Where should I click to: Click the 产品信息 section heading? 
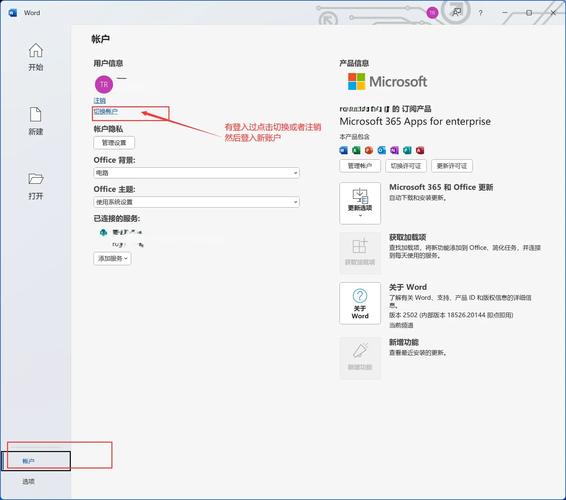[354, 63]
